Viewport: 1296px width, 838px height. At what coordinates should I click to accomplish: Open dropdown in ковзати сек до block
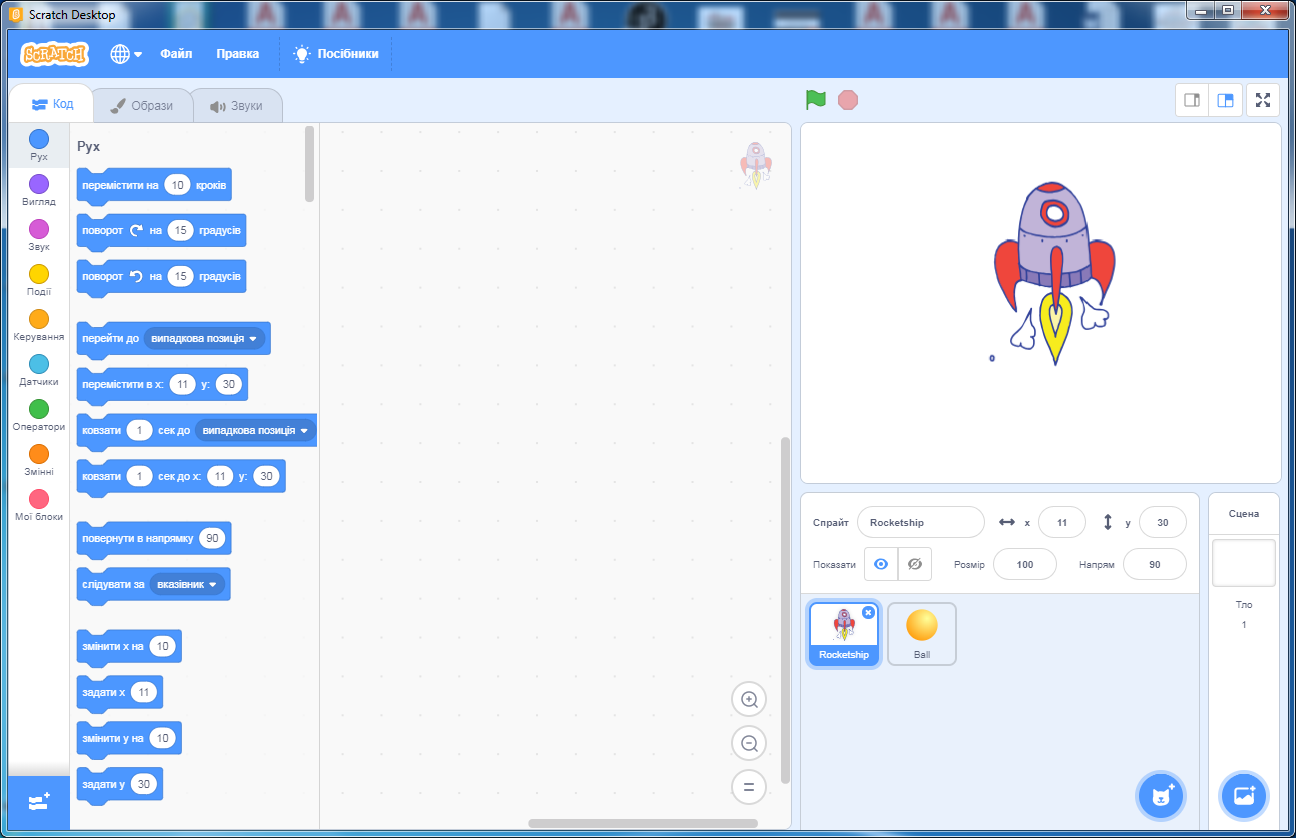click(256, 430)
